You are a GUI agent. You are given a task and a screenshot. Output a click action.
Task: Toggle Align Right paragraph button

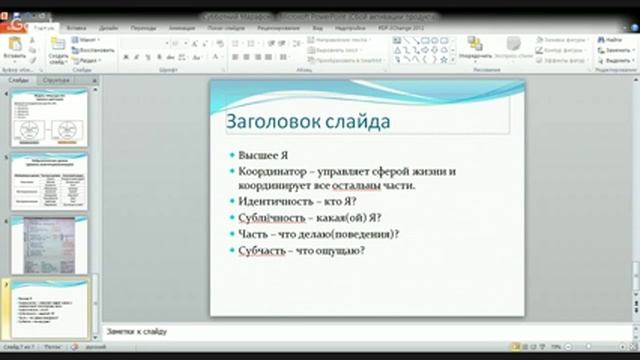click(x=257, y=57)
